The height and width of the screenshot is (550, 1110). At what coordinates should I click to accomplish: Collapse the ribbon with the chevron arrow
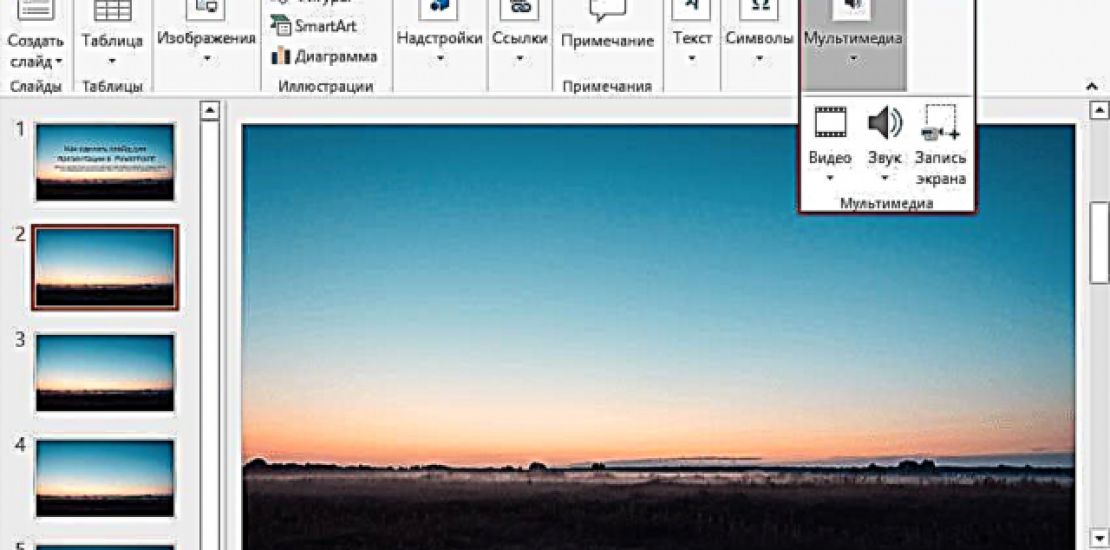[x=1094, y=86]
